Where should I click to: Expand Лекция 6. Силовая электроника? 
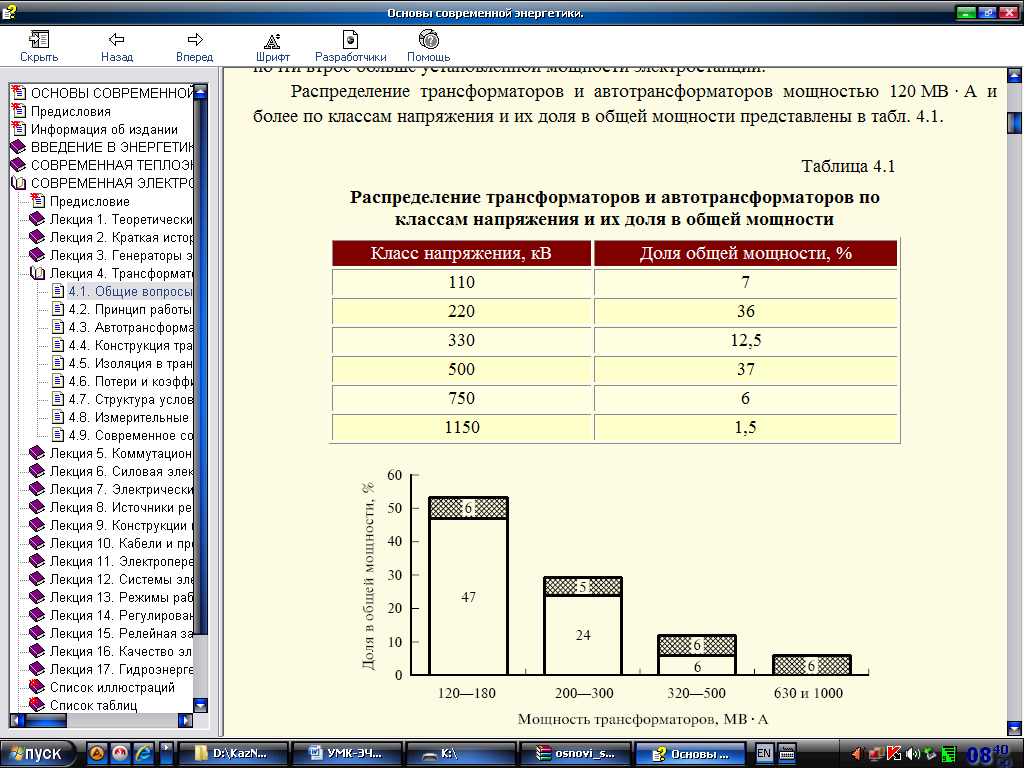coord(37,472)
